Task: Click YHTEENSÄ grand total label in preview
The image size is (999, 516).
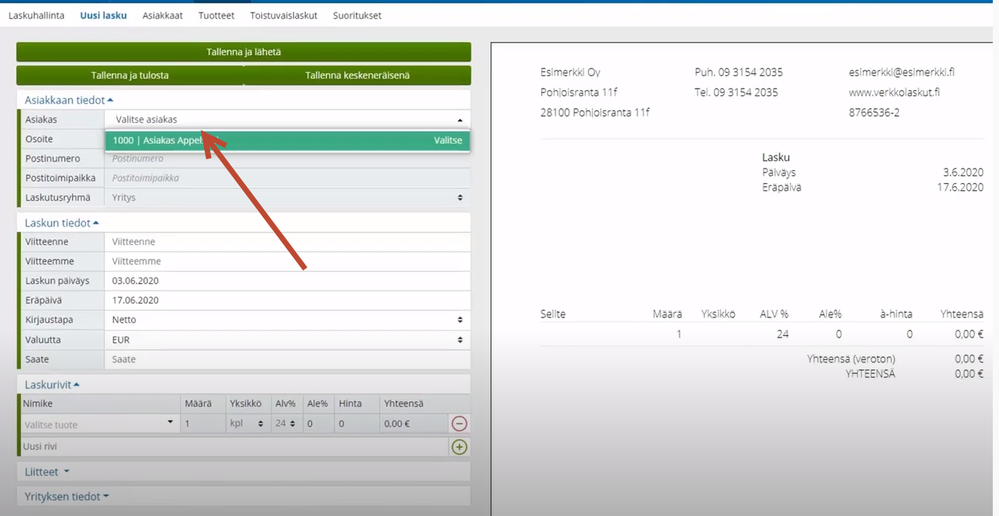Action: (870, 374)
